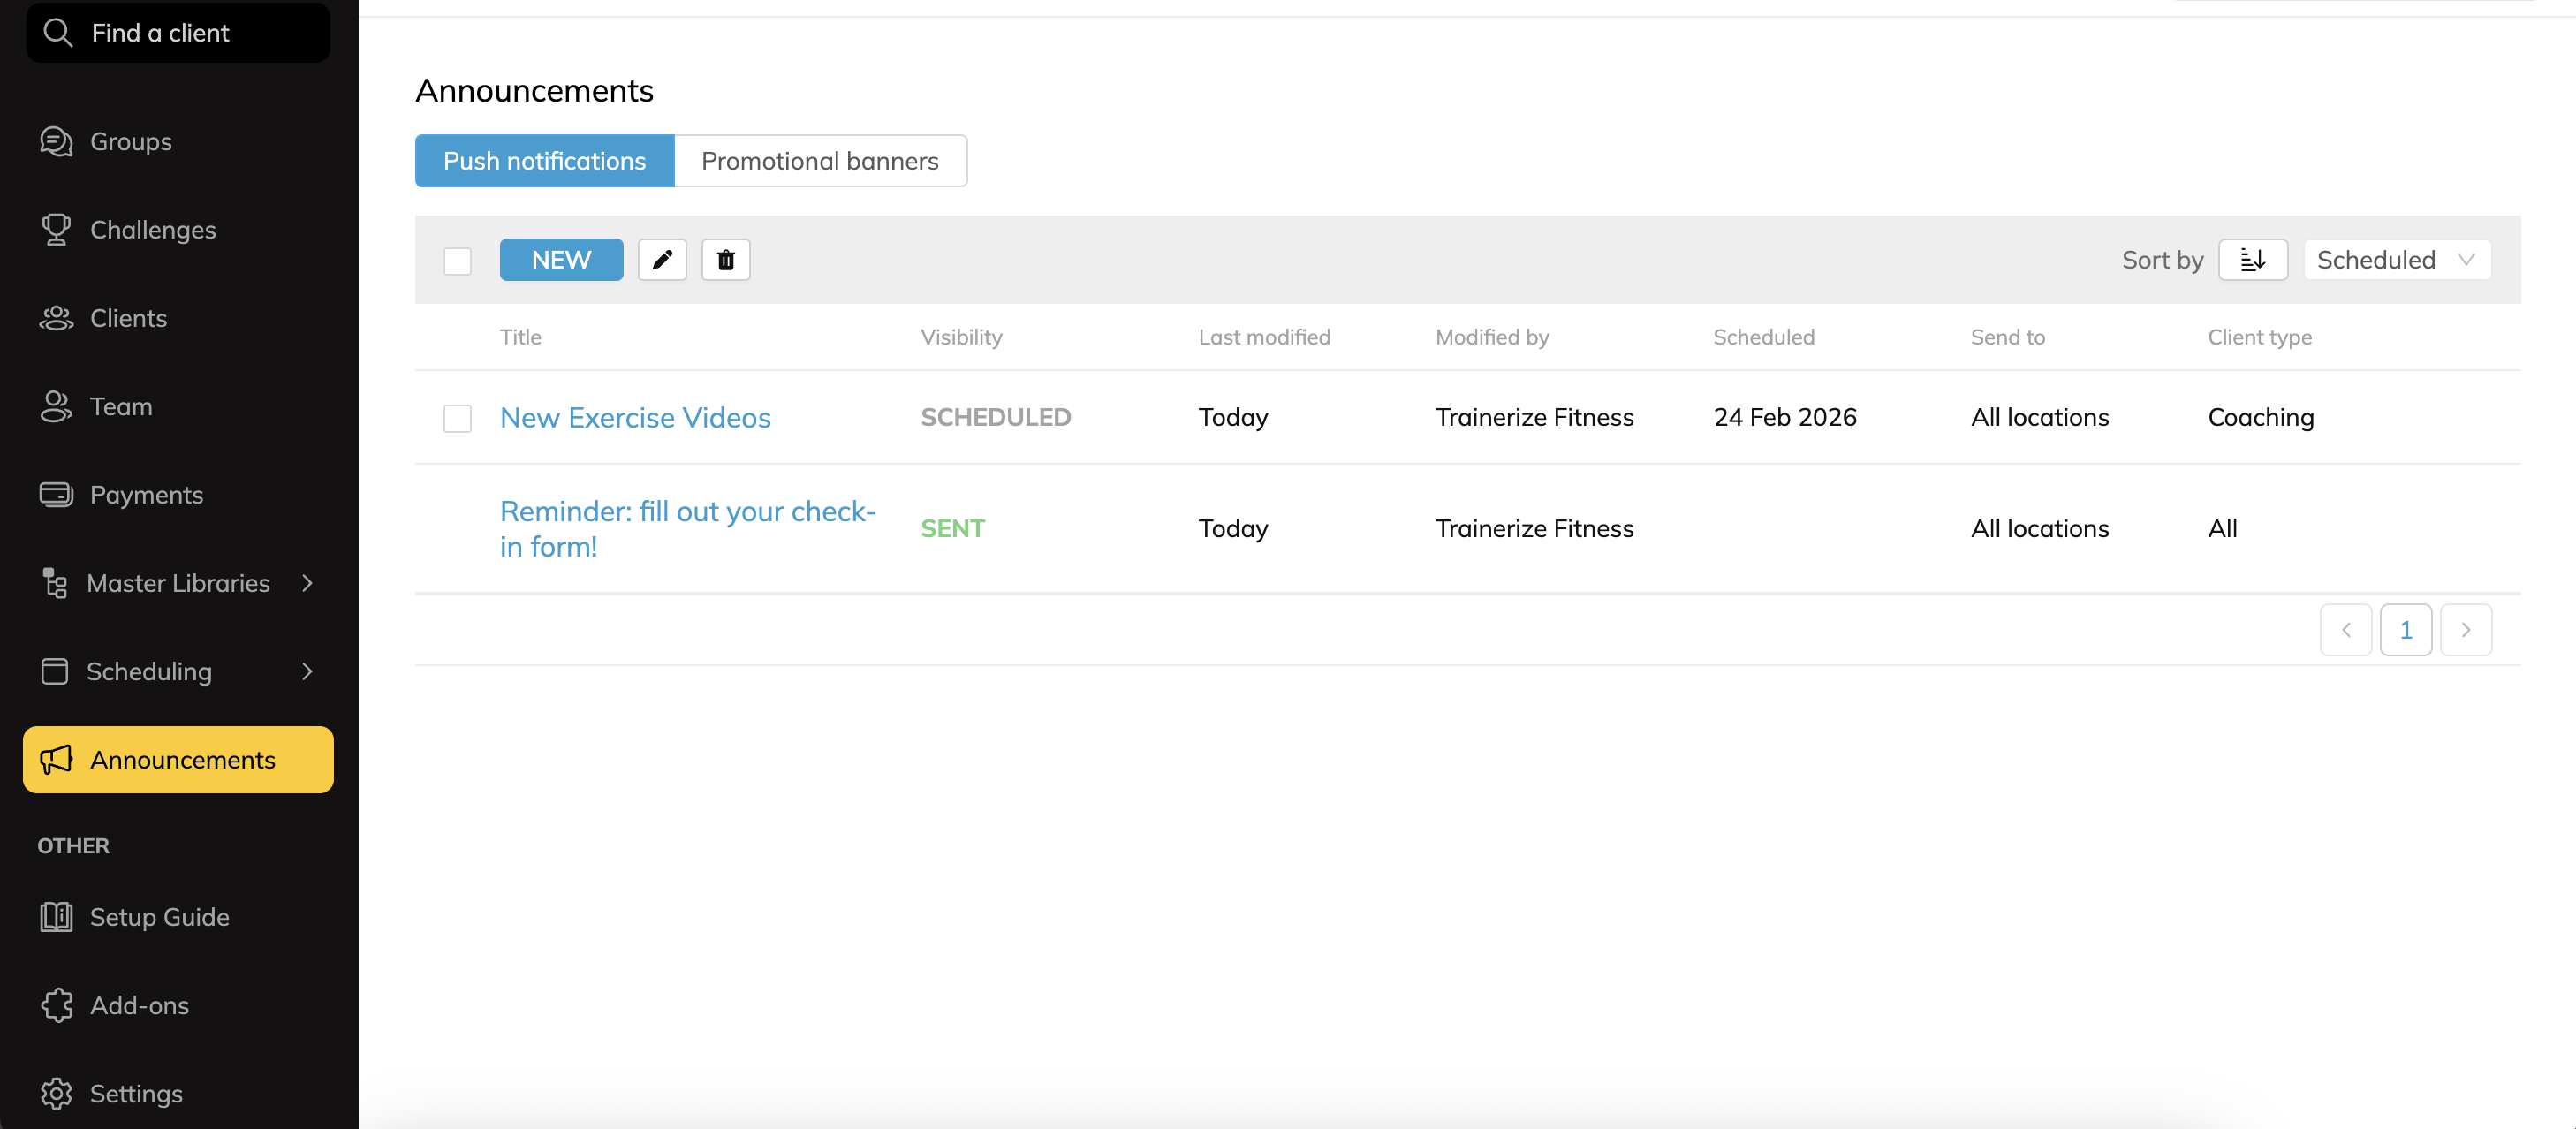Expand Master Libraries submenu chevron

(307, 583)
